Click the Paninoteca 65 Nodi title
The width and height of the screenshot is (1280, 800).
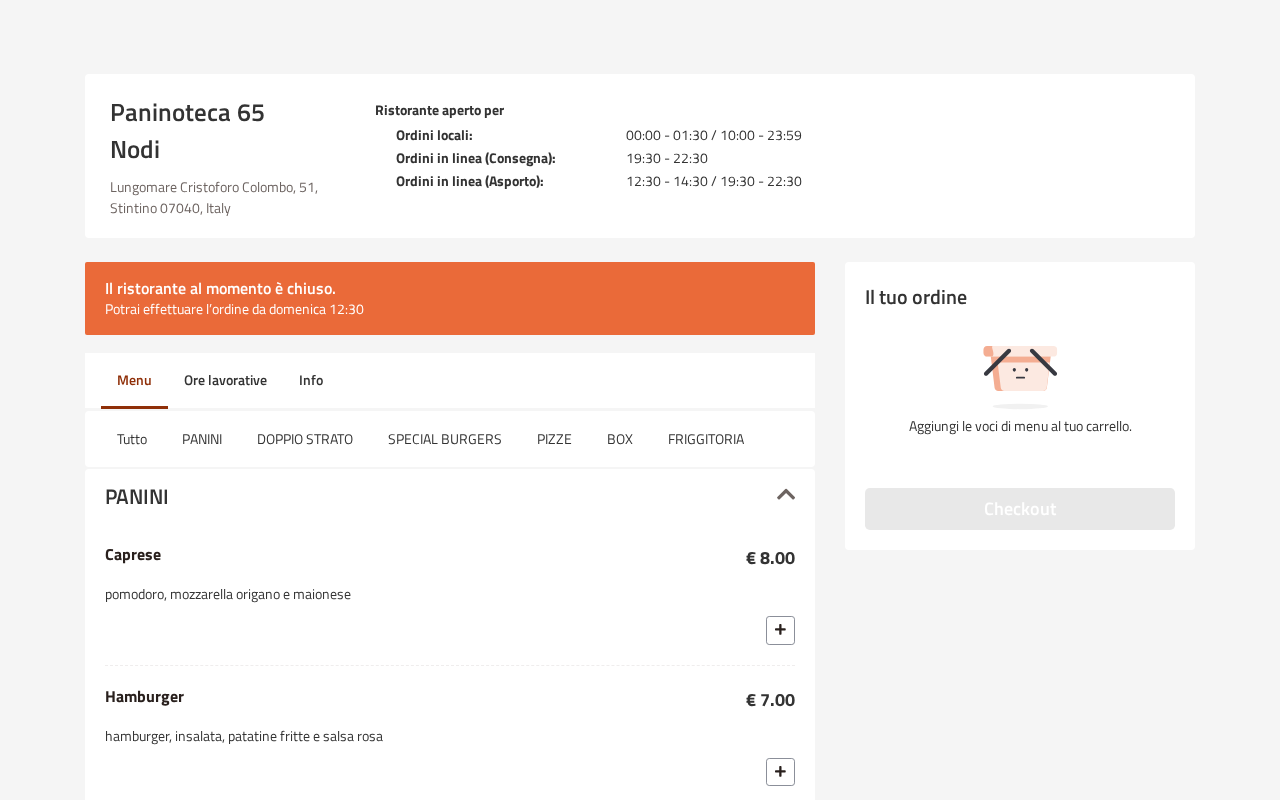pos(187,131)
